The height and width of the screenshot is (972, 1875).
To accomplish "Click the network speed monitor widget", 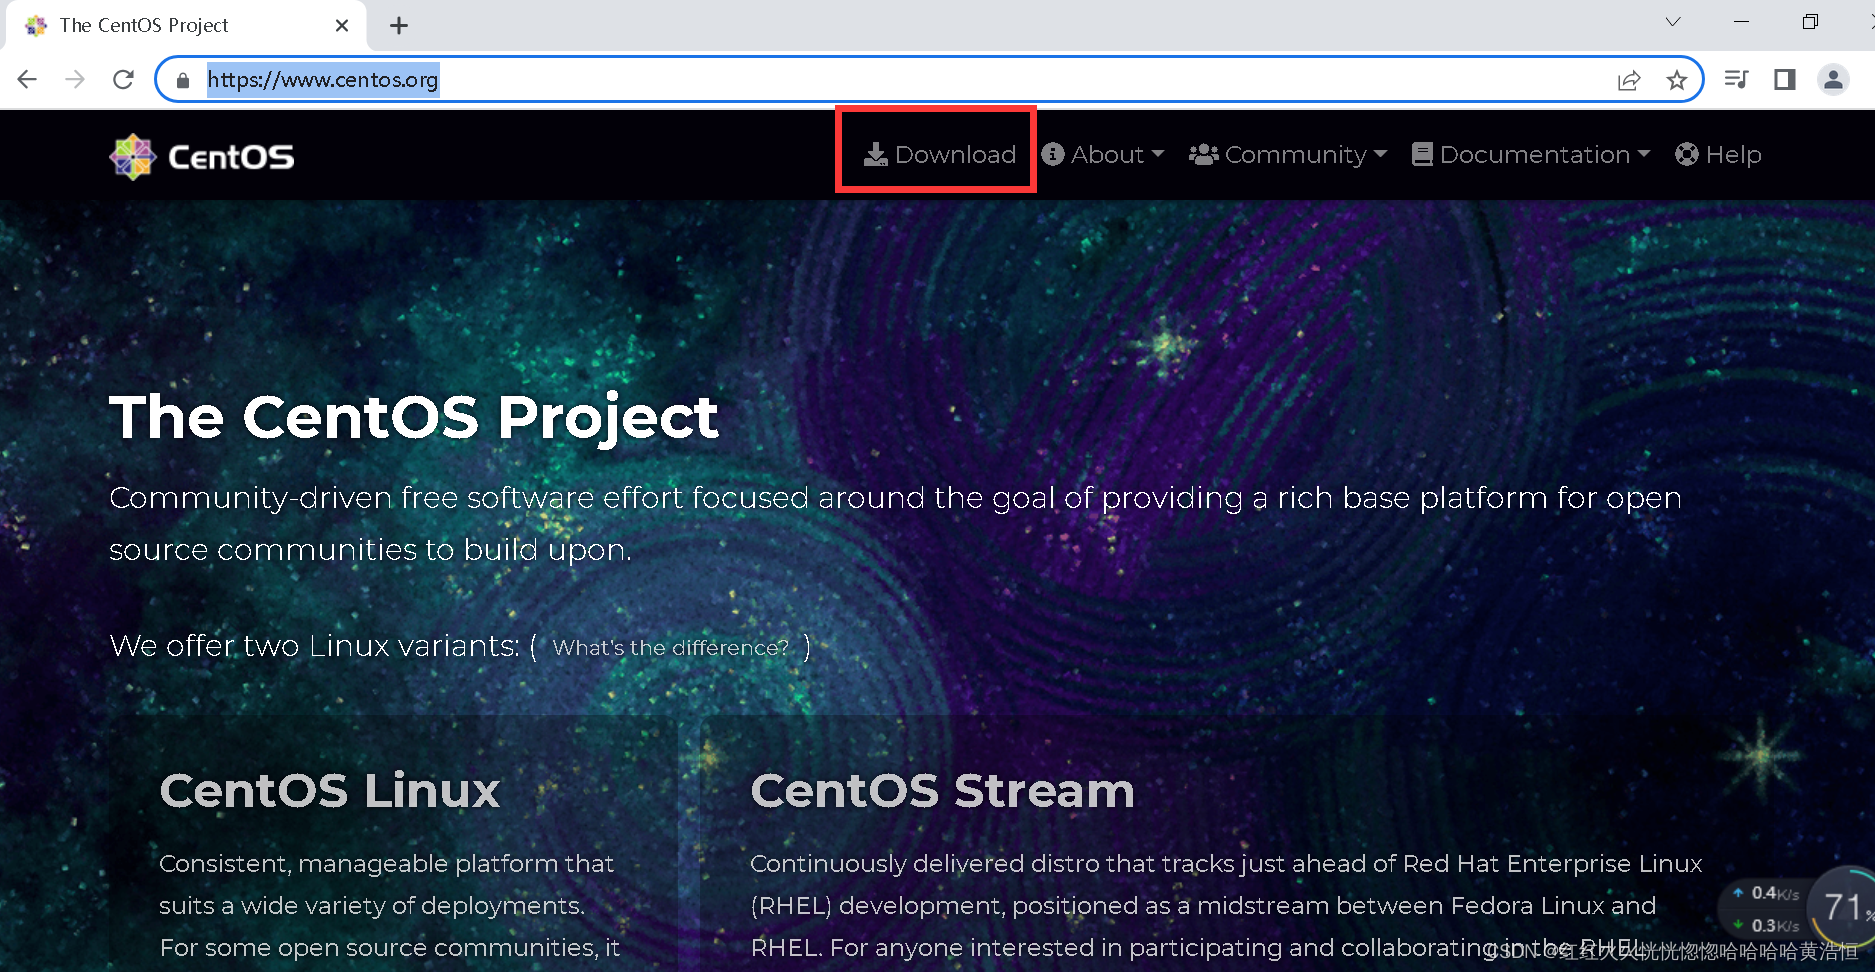I will tap(1796, 909).
